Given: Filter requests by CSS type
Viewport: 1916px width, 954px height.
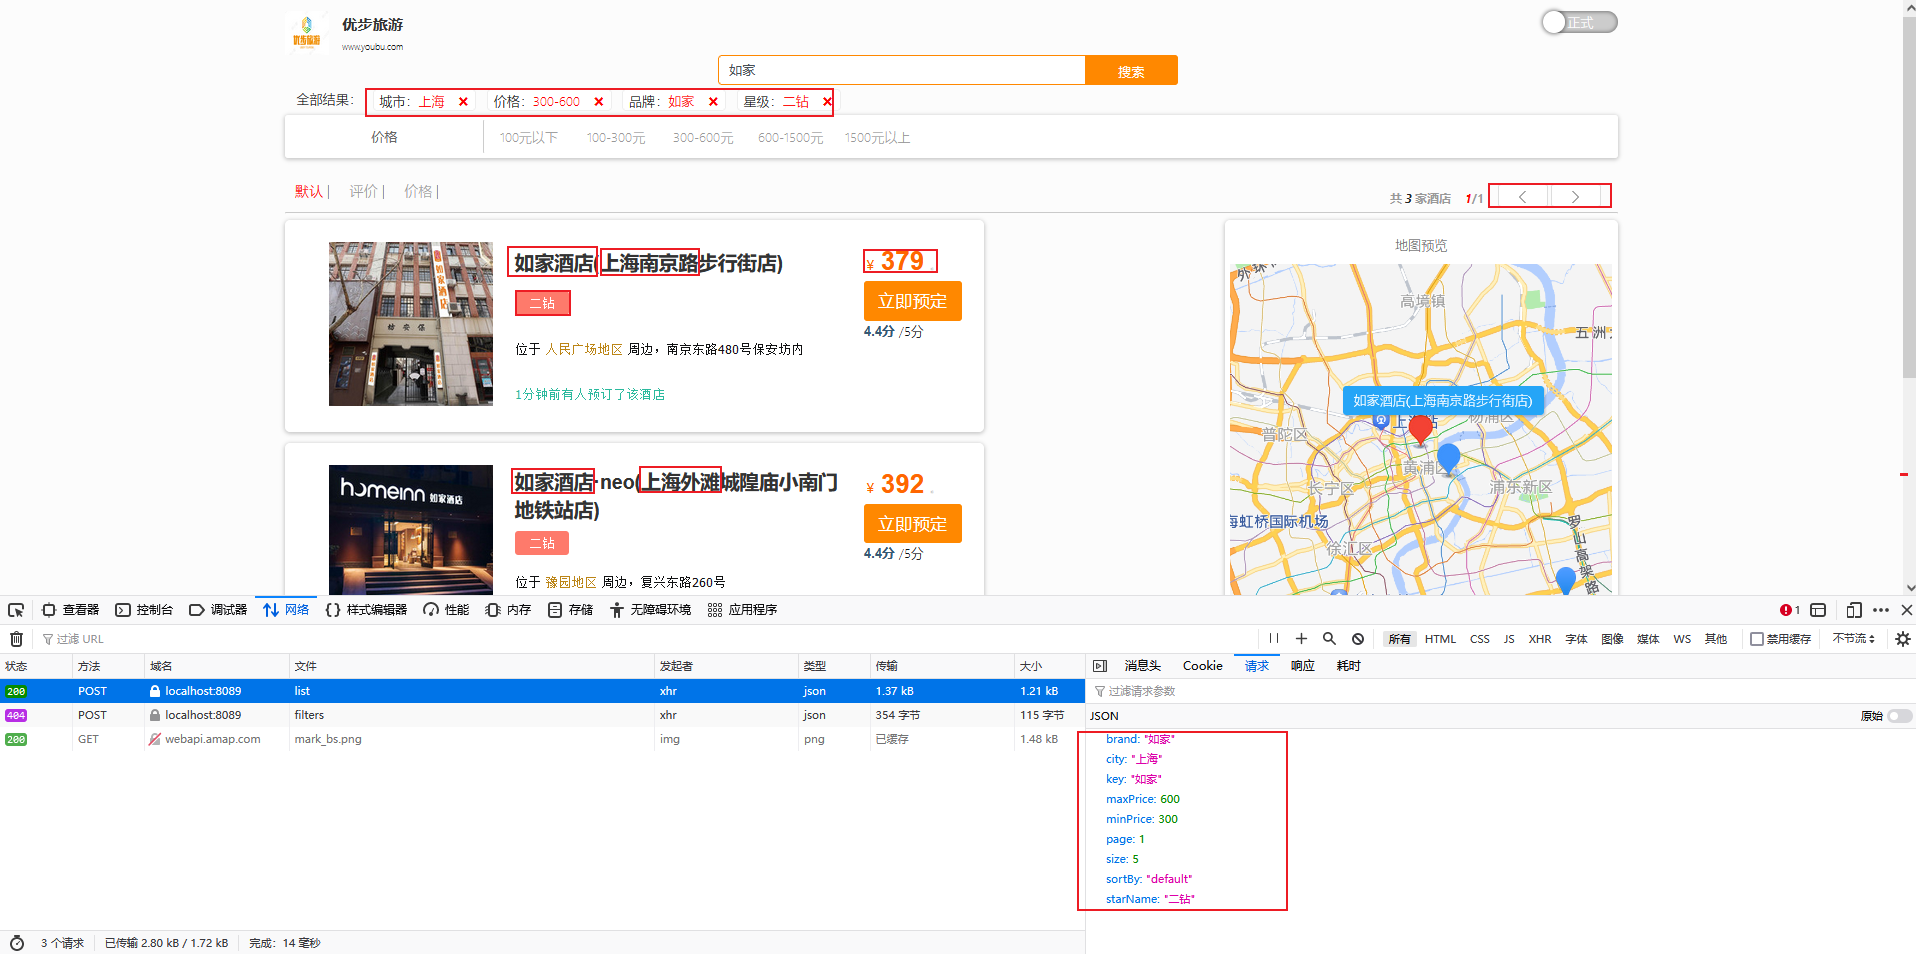Looking at the screenshot, I should point(1480,639).
